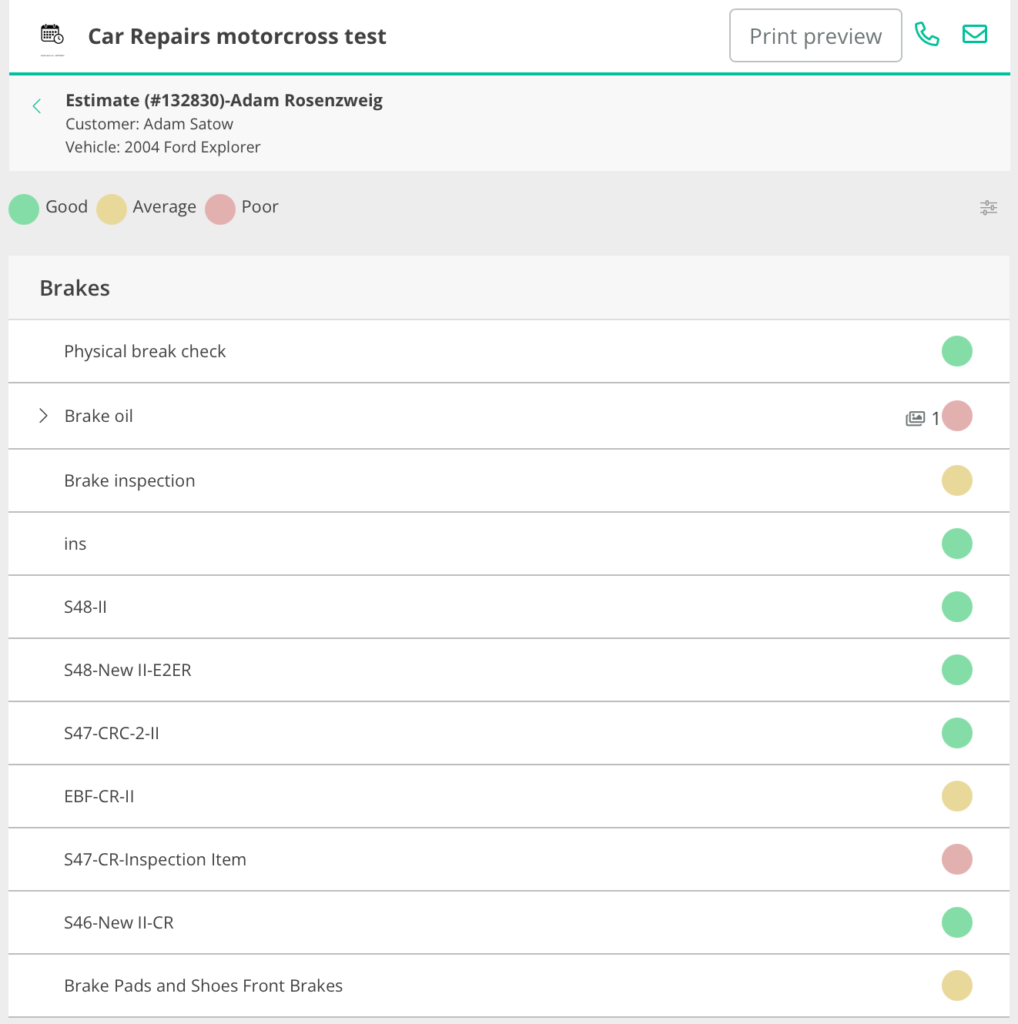Toggle the Good status filter
The image size is (1018, 1024).
tap(24, 209)
